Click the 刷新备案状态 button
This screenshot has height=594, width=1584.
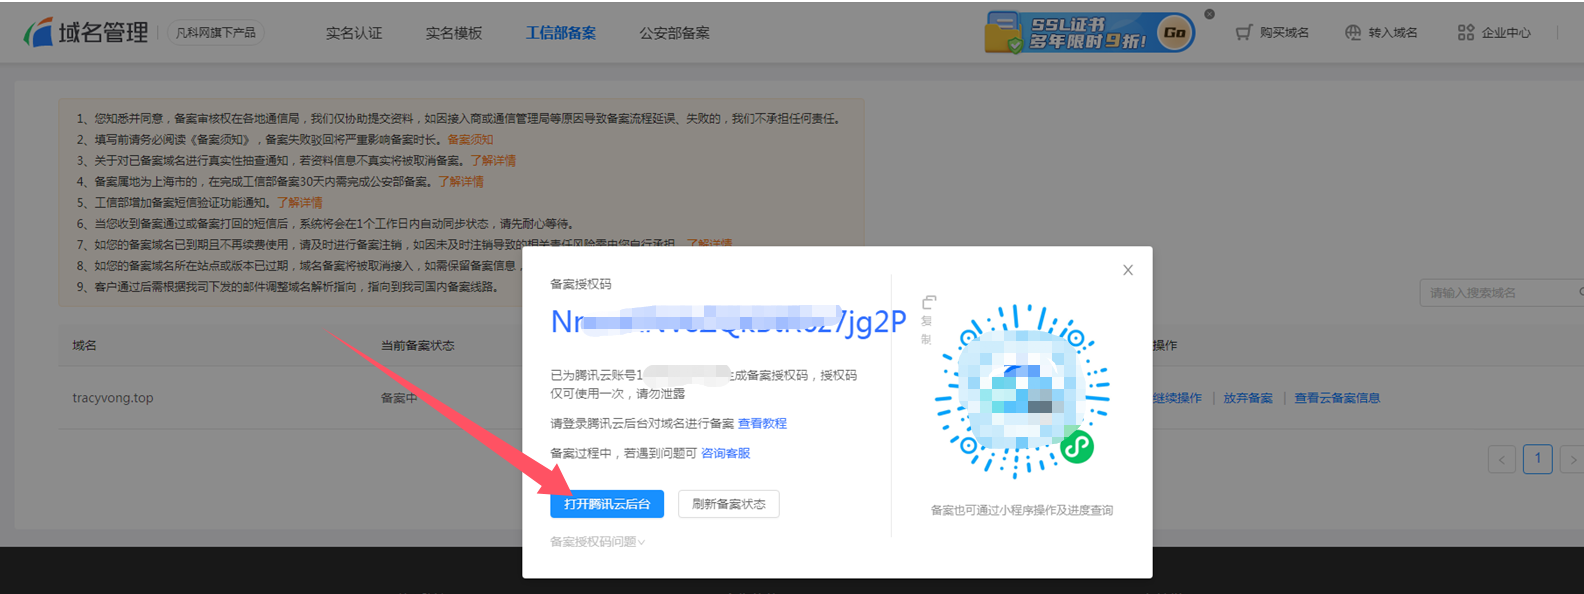[729, 504]
